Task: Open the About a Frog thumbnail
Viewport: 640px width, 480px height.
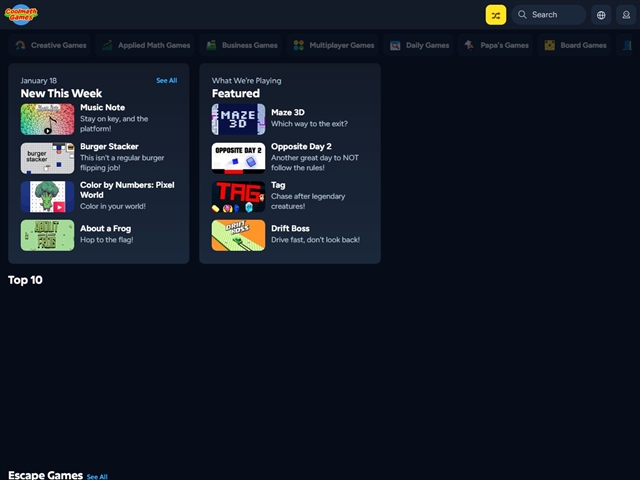Action: coord(47,235)
